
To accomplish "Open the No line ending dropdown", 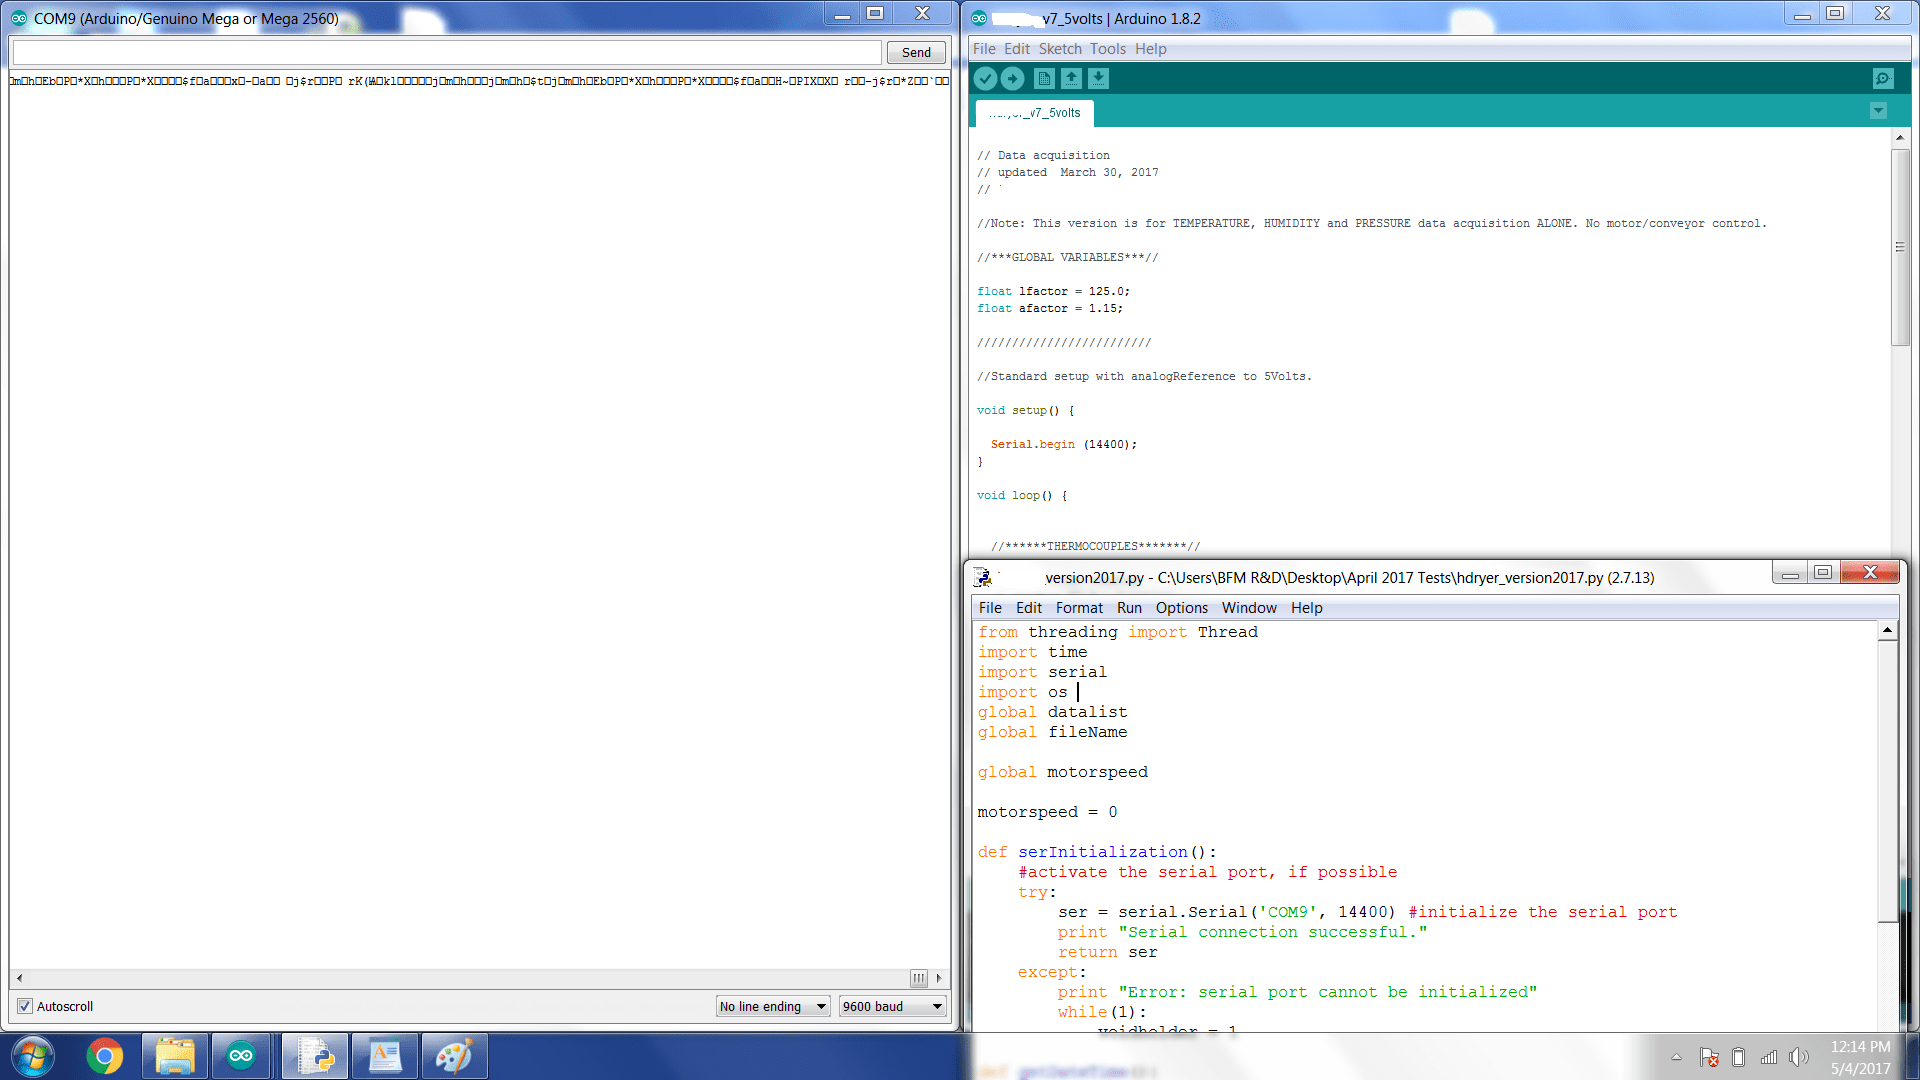I will [773, 1006].
